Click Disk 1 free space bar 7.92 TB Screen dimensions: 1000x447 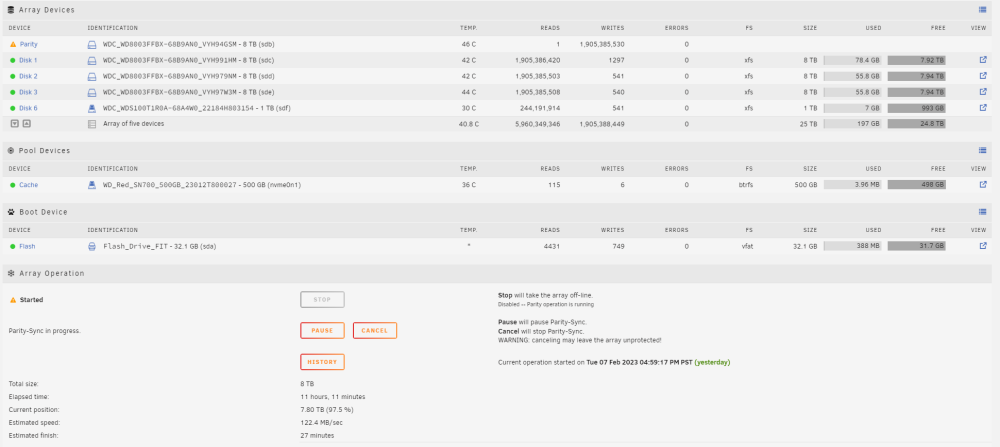click(x=916, y=61)
